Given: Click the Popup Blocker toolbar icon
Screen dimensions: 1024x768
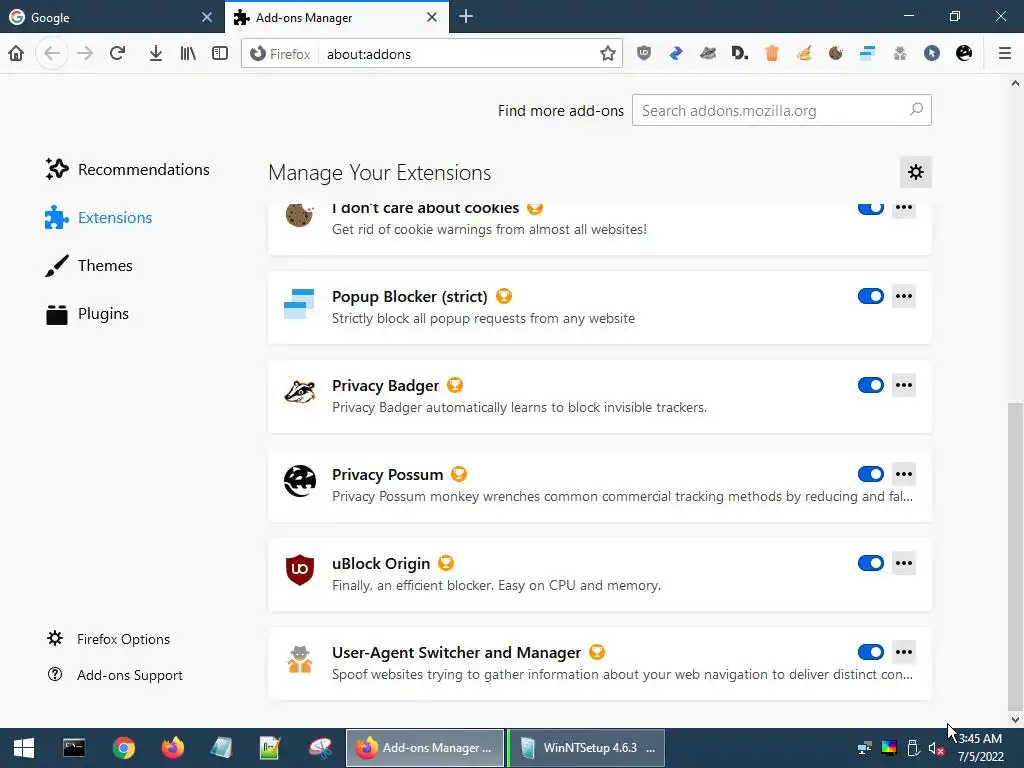Looking at the screenshot, I should click(x=867, y=53).
